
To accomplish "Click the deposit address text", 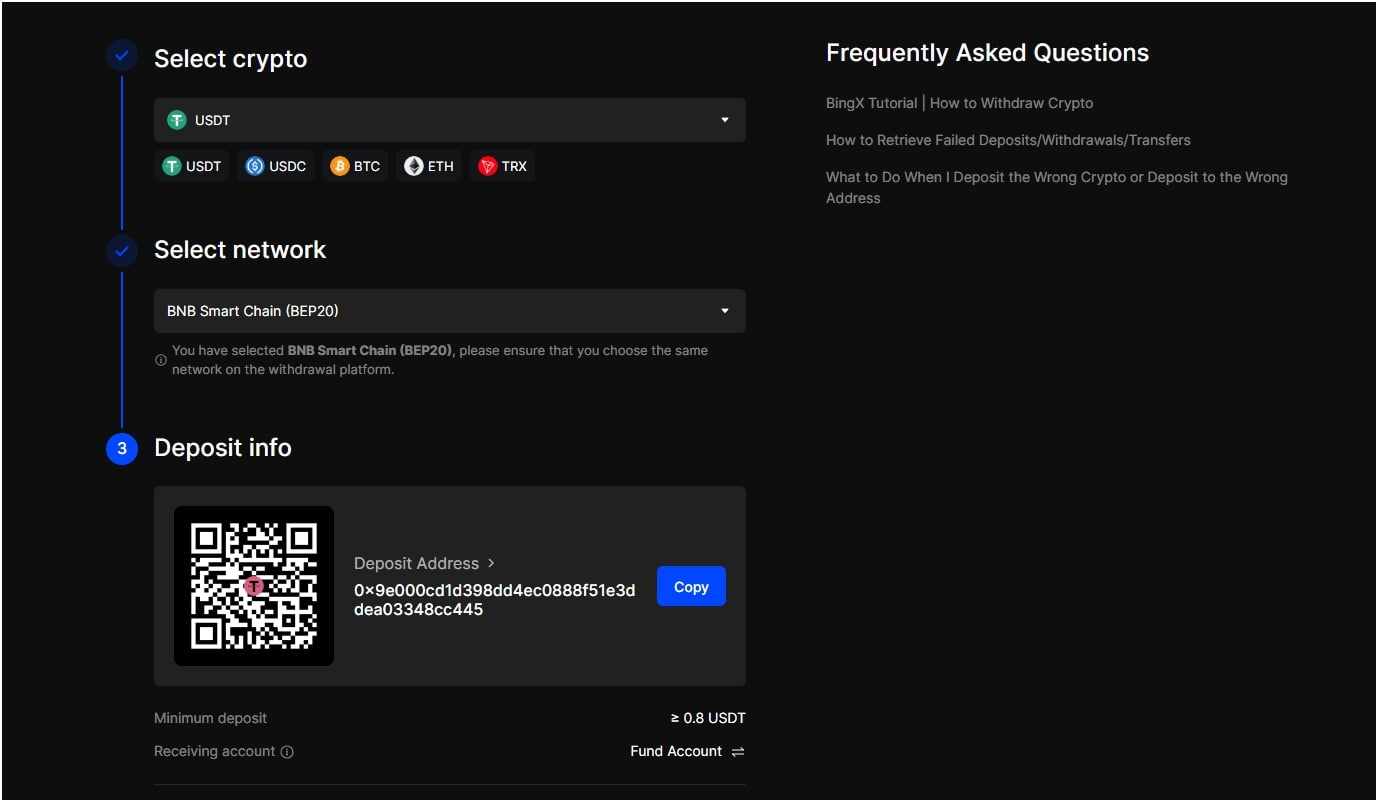I will coord(494,600).
